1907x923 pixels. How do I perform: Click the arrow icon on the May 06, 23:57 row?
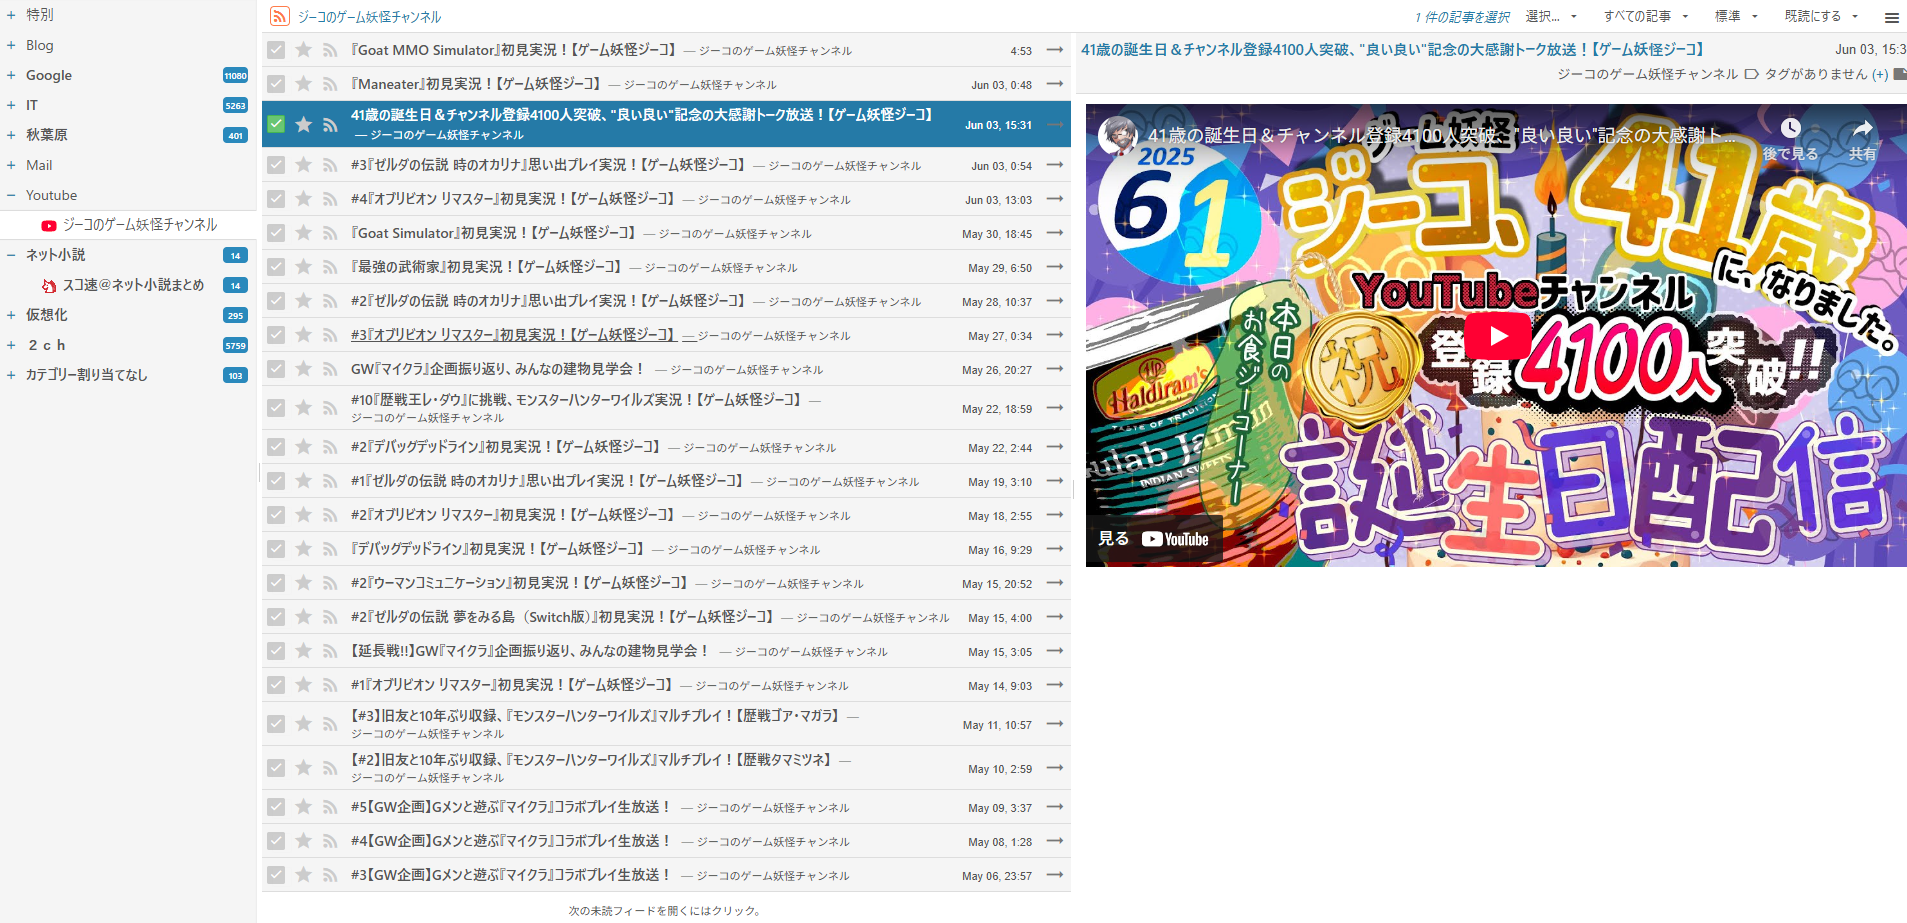(1054, 875)
